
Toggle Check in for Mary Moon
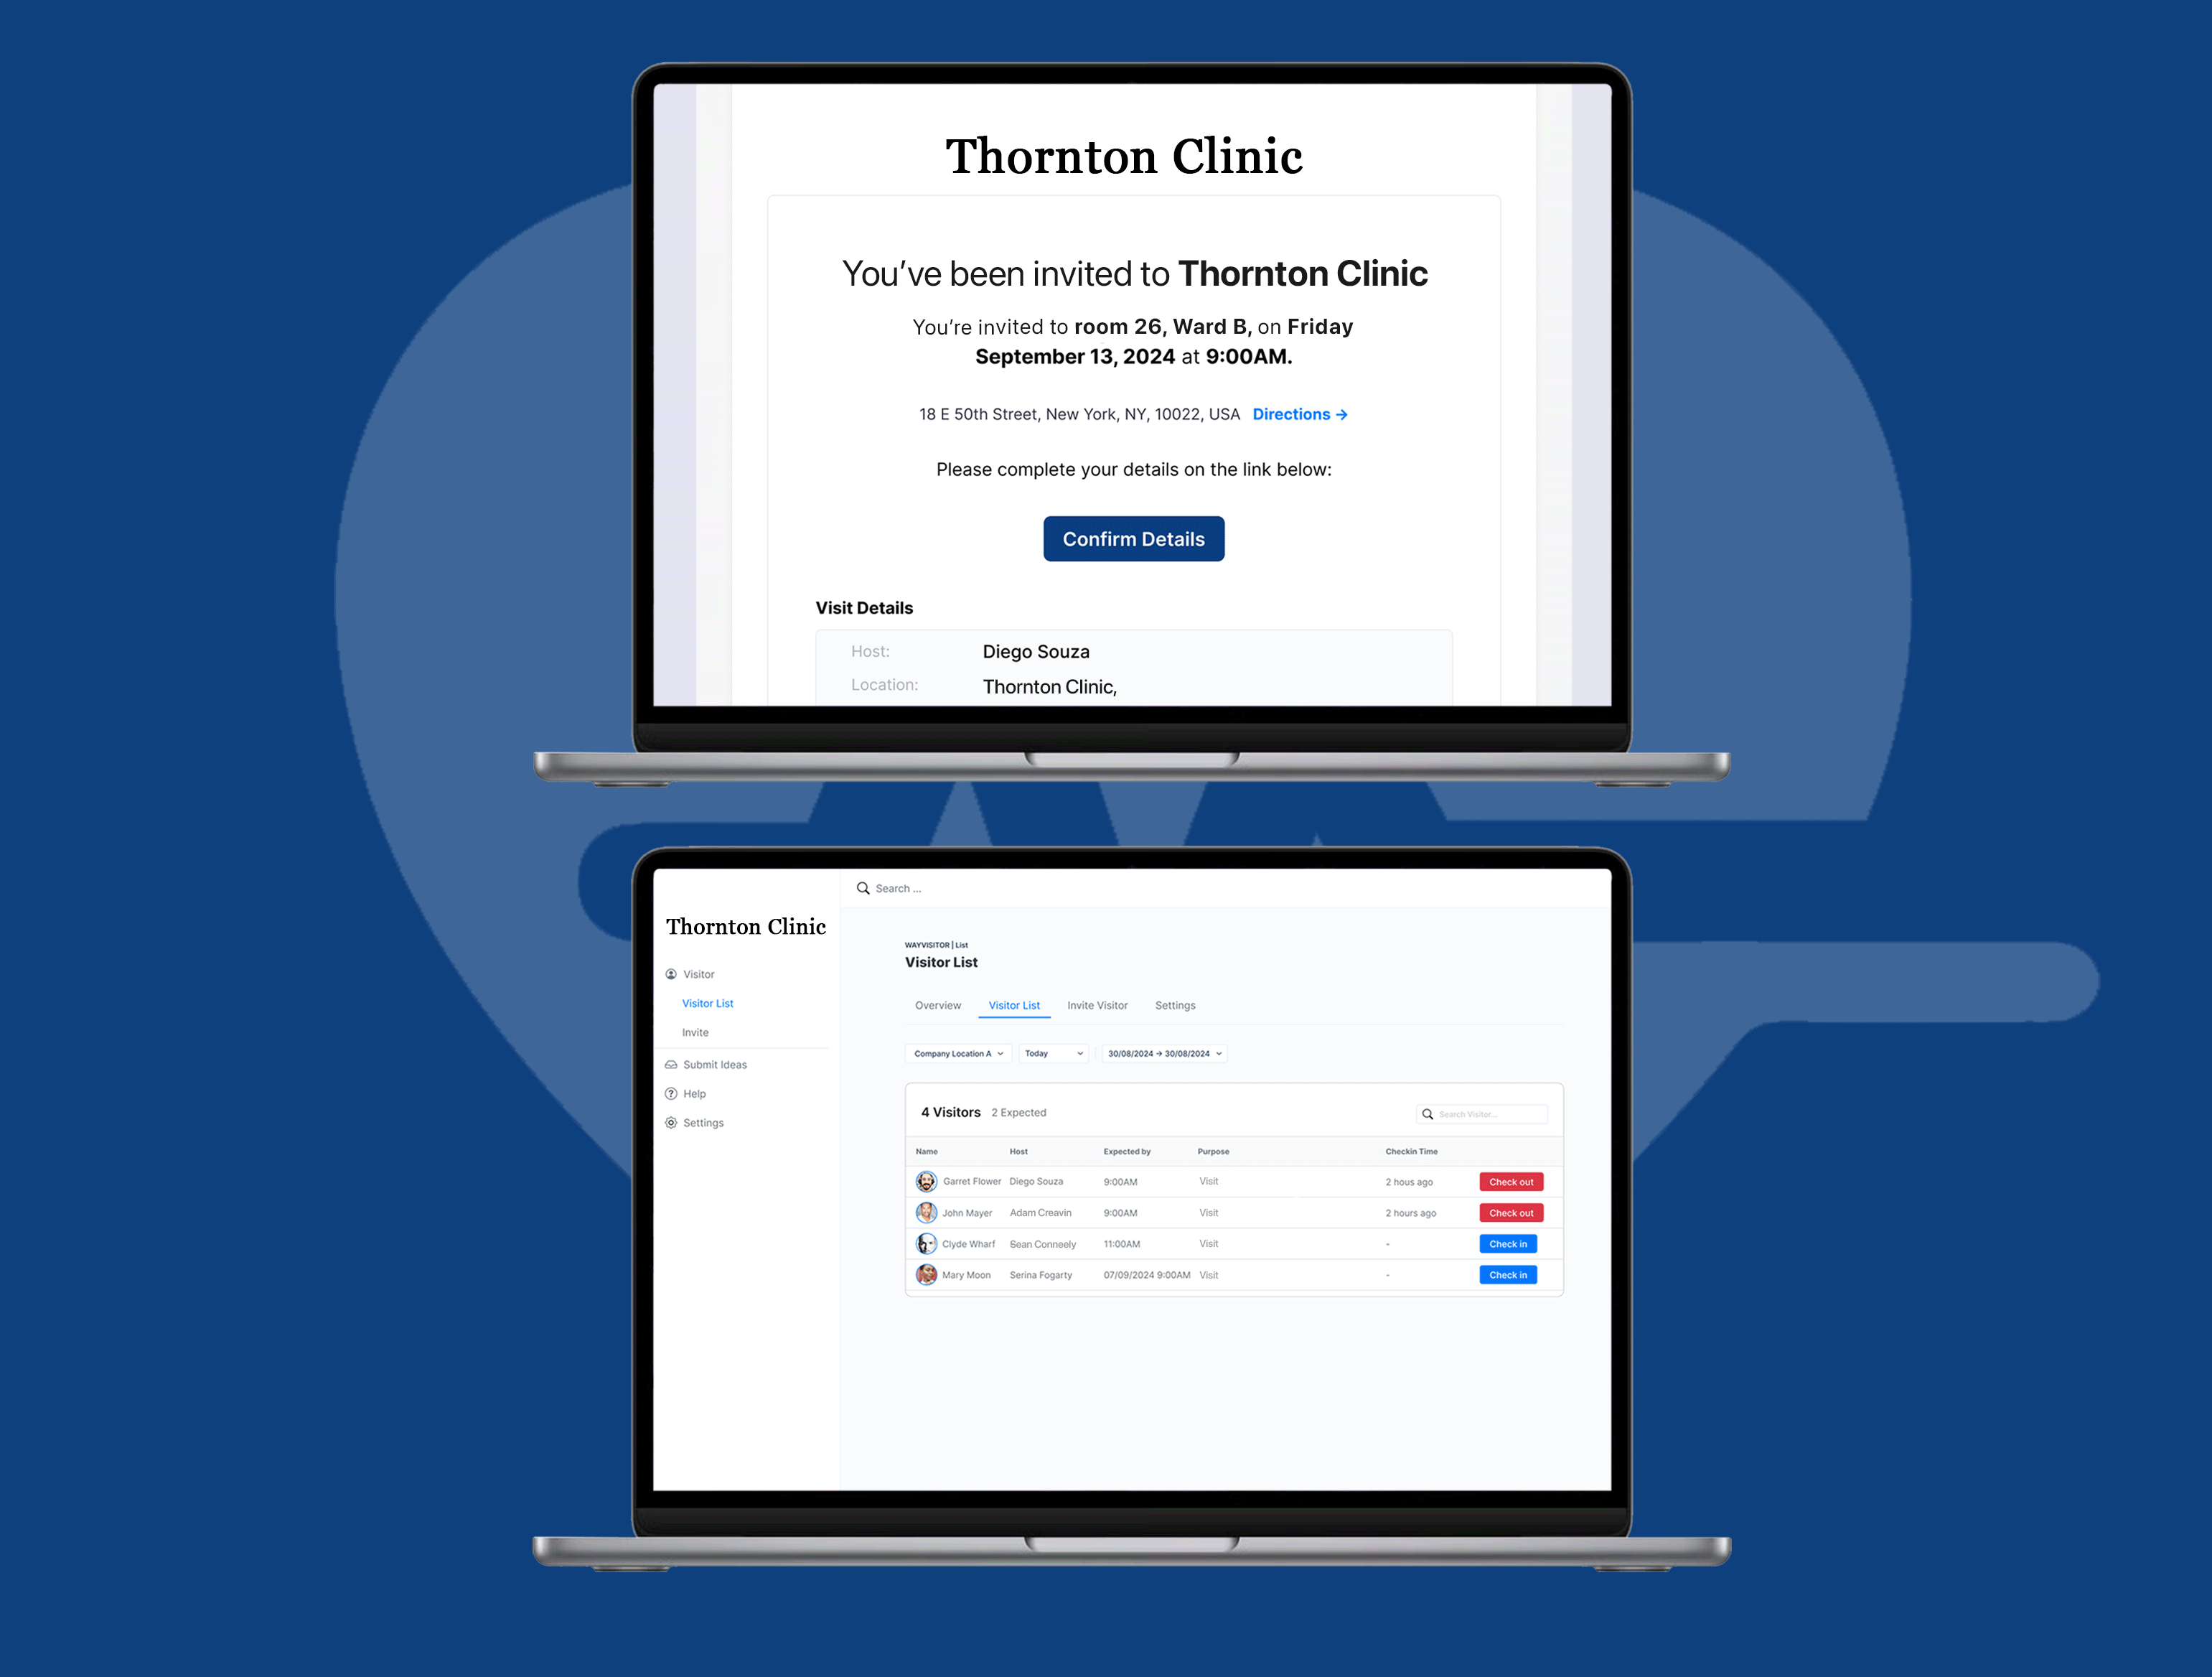pyautogui.click(x=1506, y=1274)
